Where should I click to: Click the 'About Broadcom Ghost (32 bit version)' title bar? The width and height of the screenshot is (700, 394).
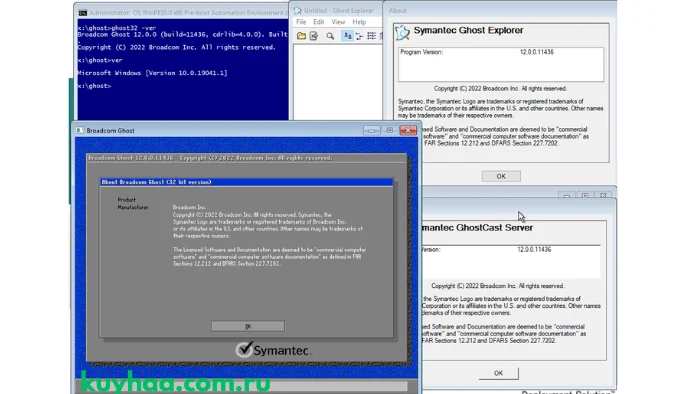tap(246, 182)
